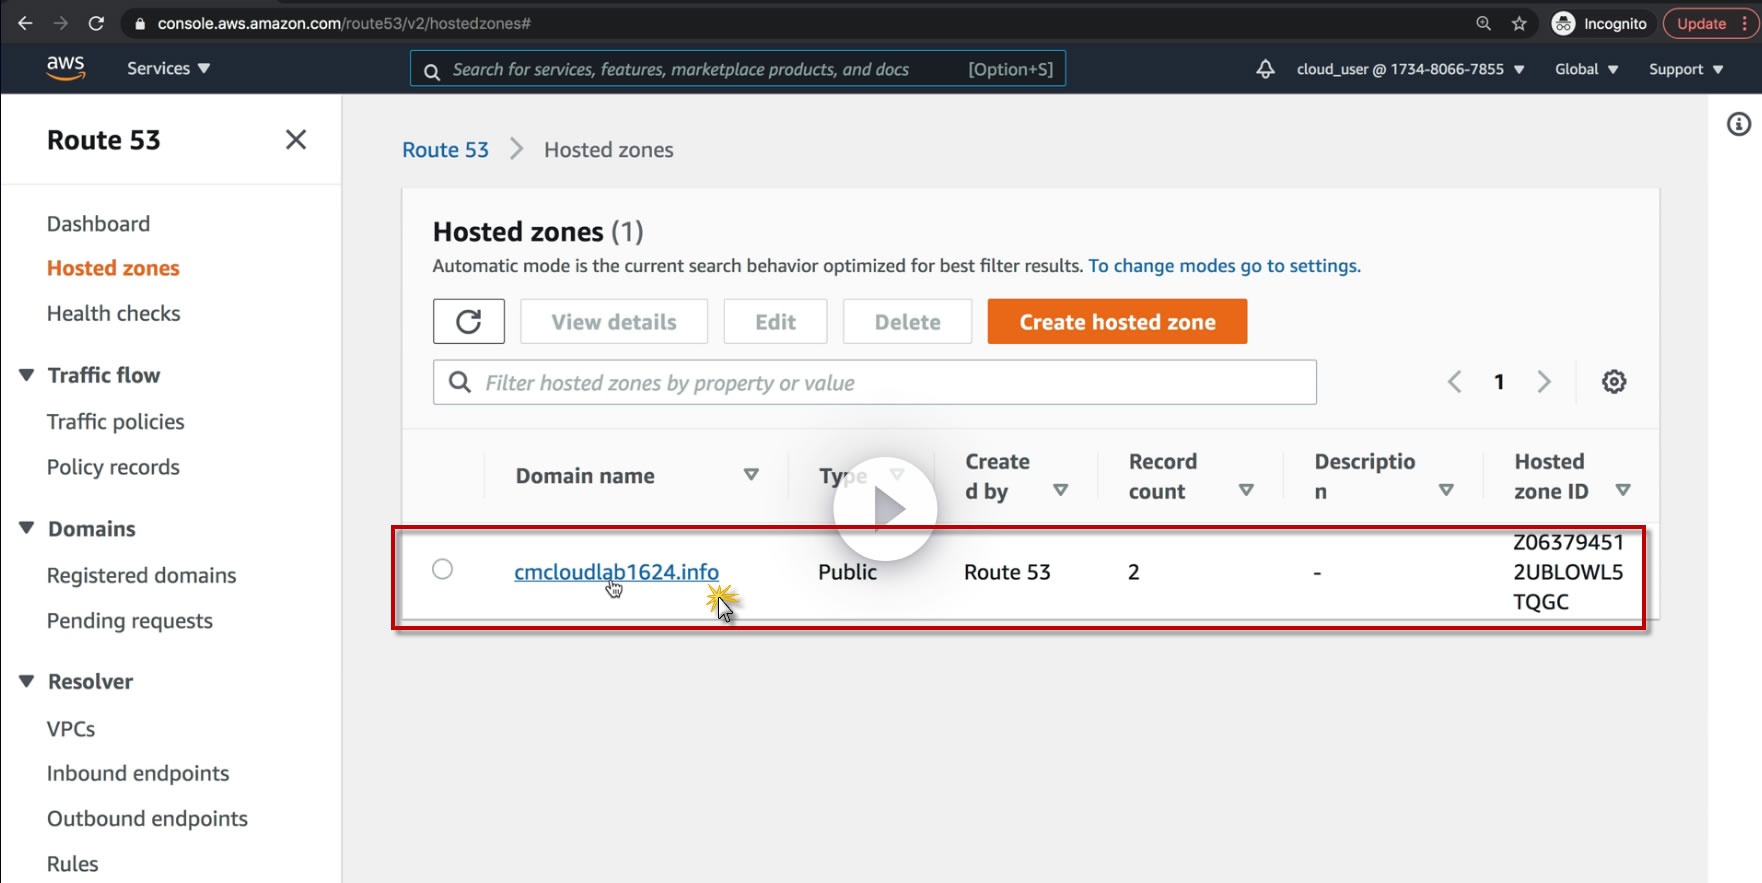Open VPCs under Resolver

tap(71, 729)
